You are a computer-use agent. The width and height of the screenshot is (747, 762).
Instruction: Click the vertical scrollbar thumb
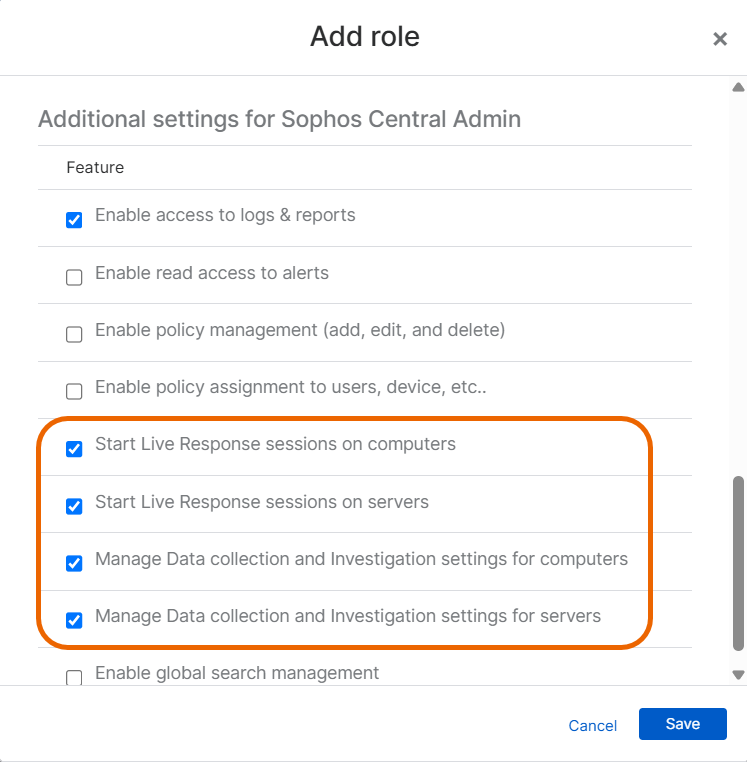[x=738, y=562]
